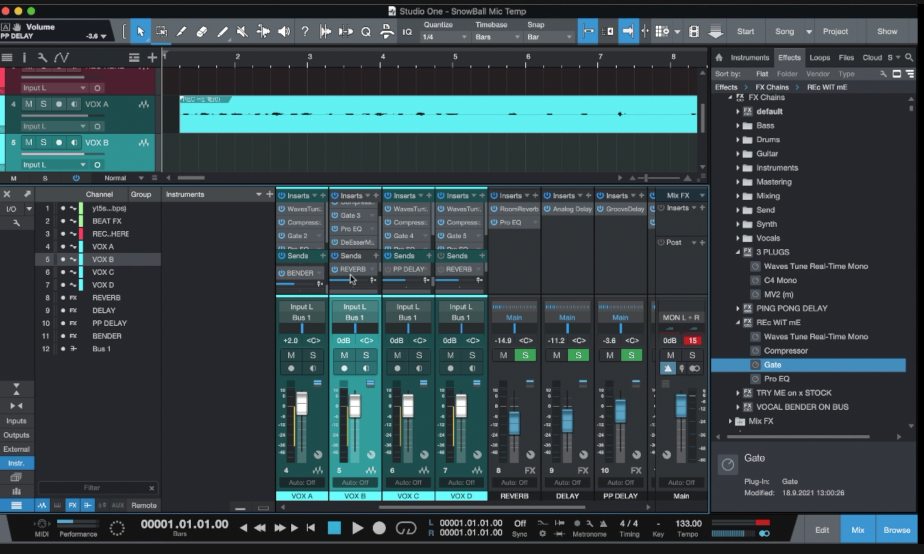Click the console channel Filter field

click(x=92, y=487)
